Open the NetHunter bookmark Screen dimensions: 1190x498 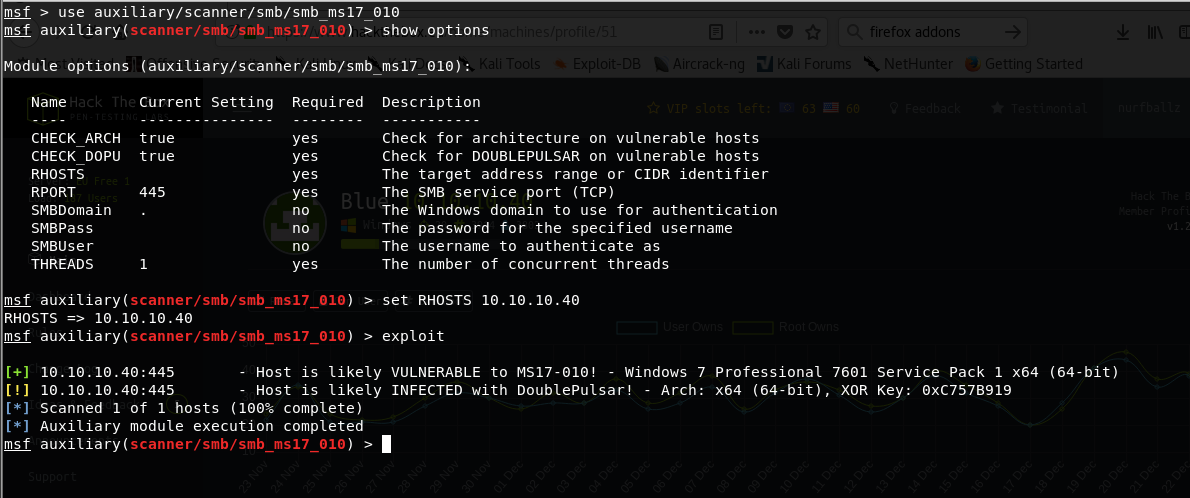[908, 64]
